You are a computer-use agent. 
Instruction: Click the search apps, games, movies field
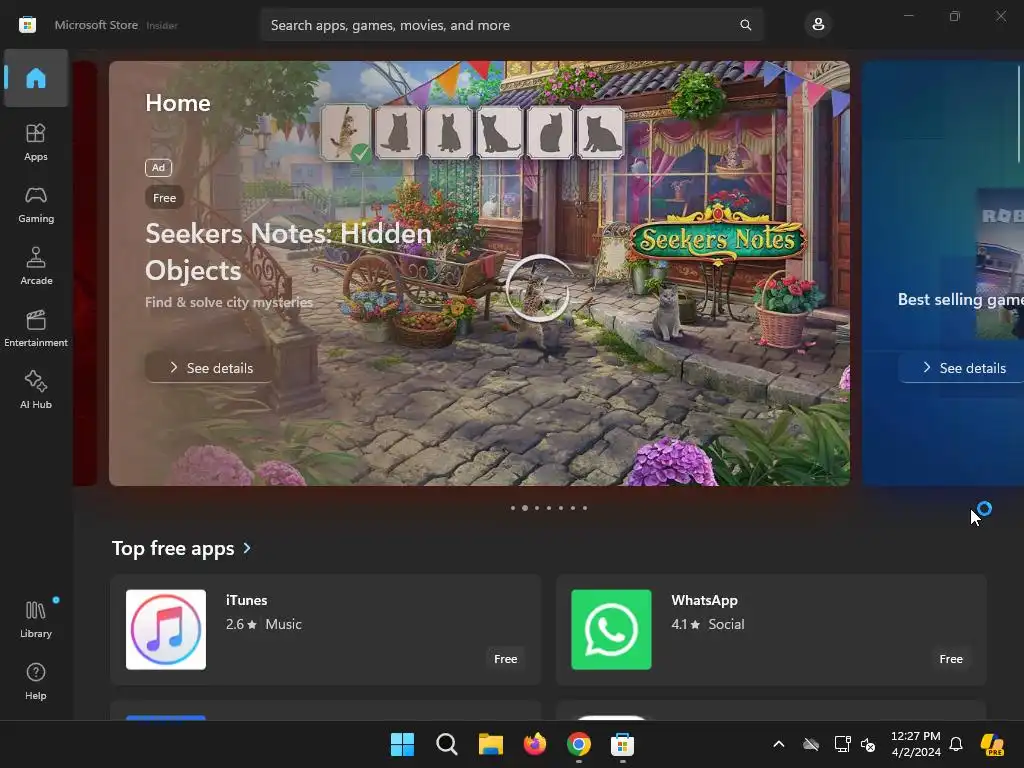[x=512, y=25]
